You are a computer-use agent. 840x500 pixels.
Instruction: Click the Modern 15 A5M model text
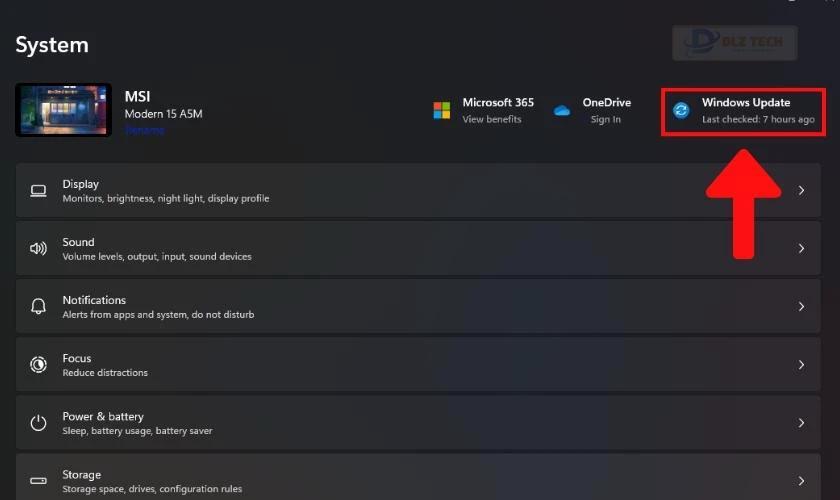163,114
